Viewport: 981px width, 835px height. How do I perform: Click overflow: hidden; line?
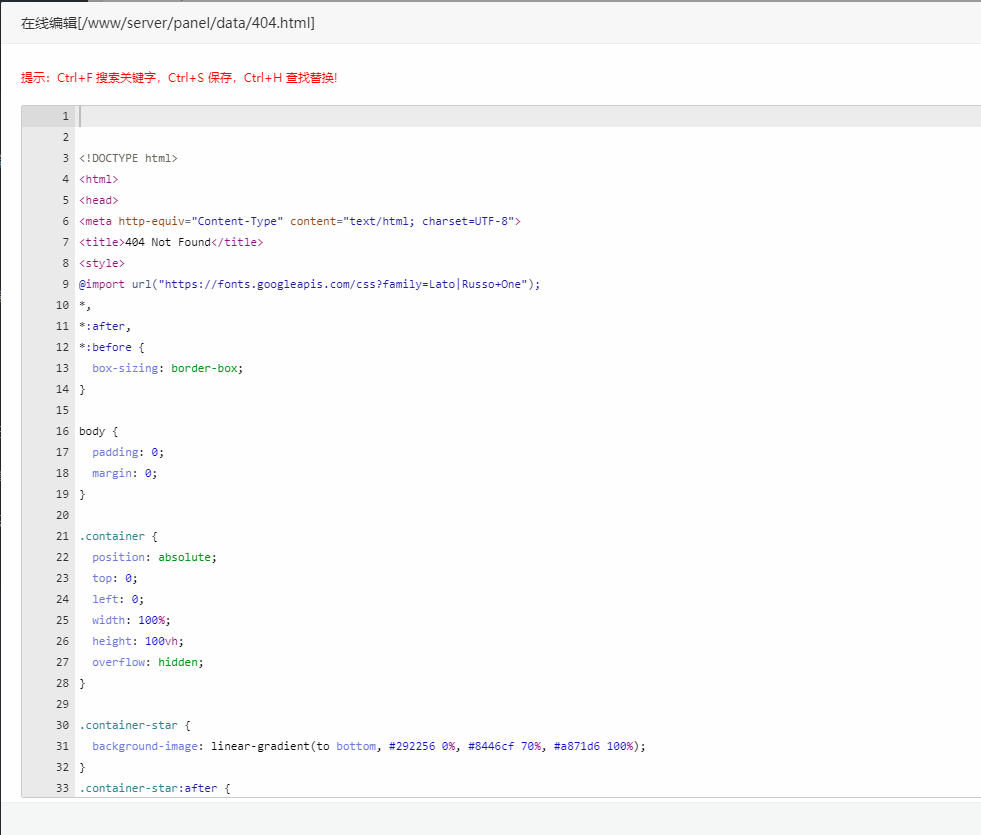148,662
